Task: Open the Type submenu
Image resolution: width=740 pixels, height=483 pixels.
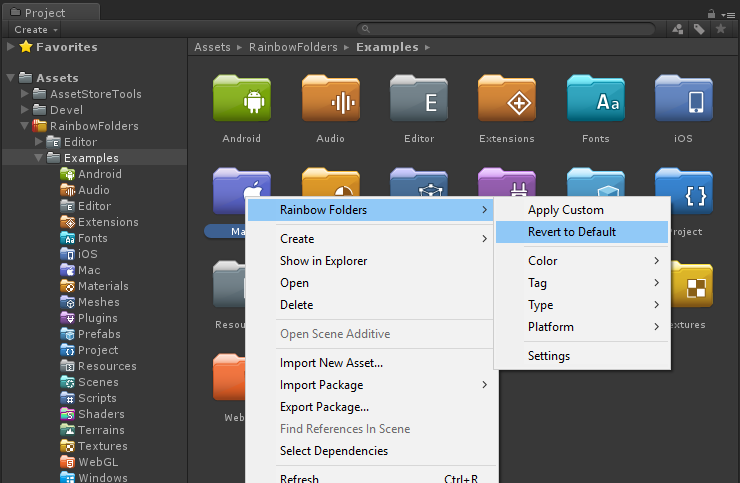Action: pyautogui.click(x=582, y=305)
